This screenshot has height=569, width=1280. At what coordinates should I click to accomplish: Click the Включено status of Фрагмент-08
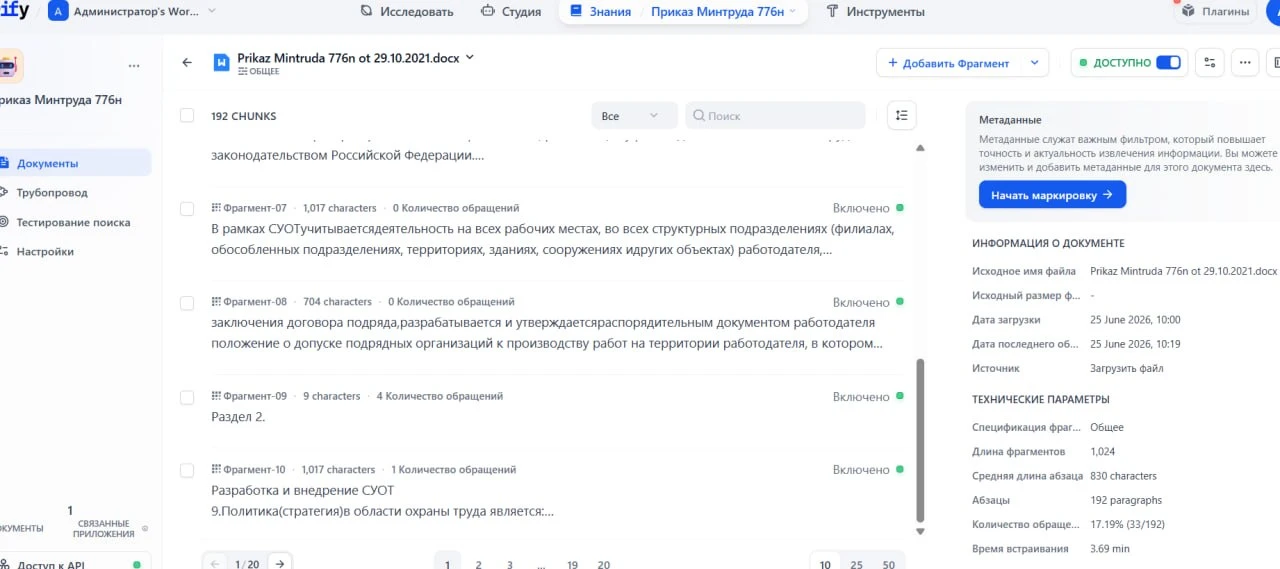coord(868,302)
